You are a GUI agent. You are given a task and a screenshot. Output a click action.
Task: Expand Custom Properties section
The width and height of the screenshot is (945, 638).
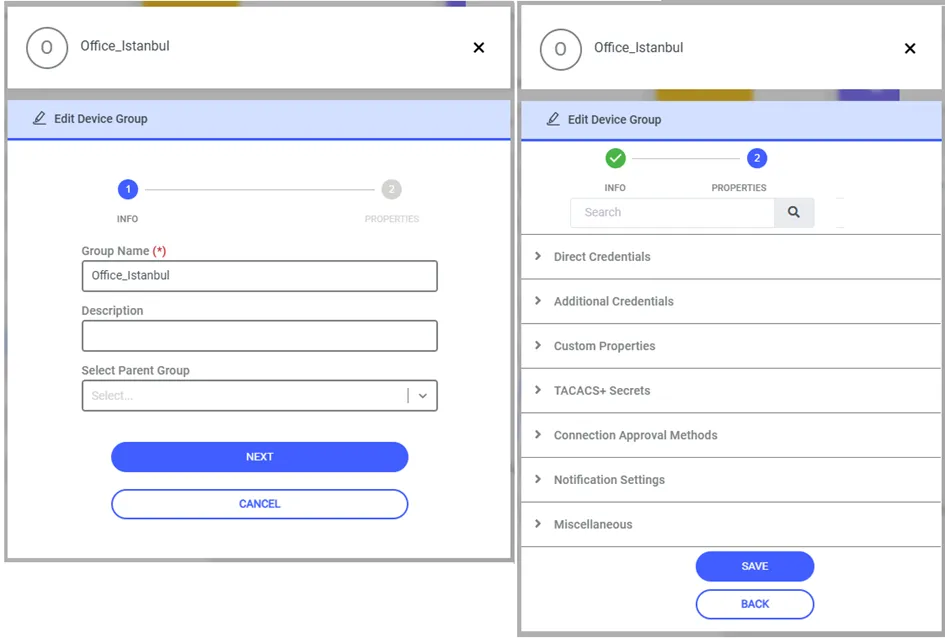(x=730, y=346)
